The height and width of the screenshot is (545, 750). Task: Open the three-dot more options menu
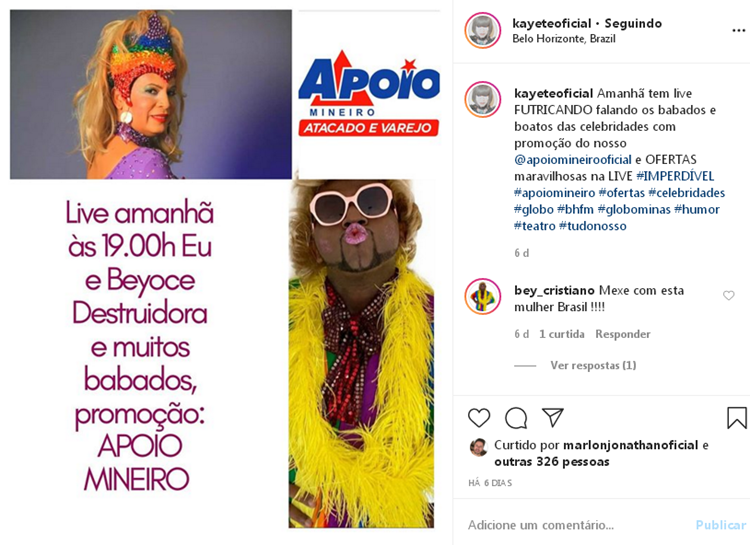pos(739,31)
